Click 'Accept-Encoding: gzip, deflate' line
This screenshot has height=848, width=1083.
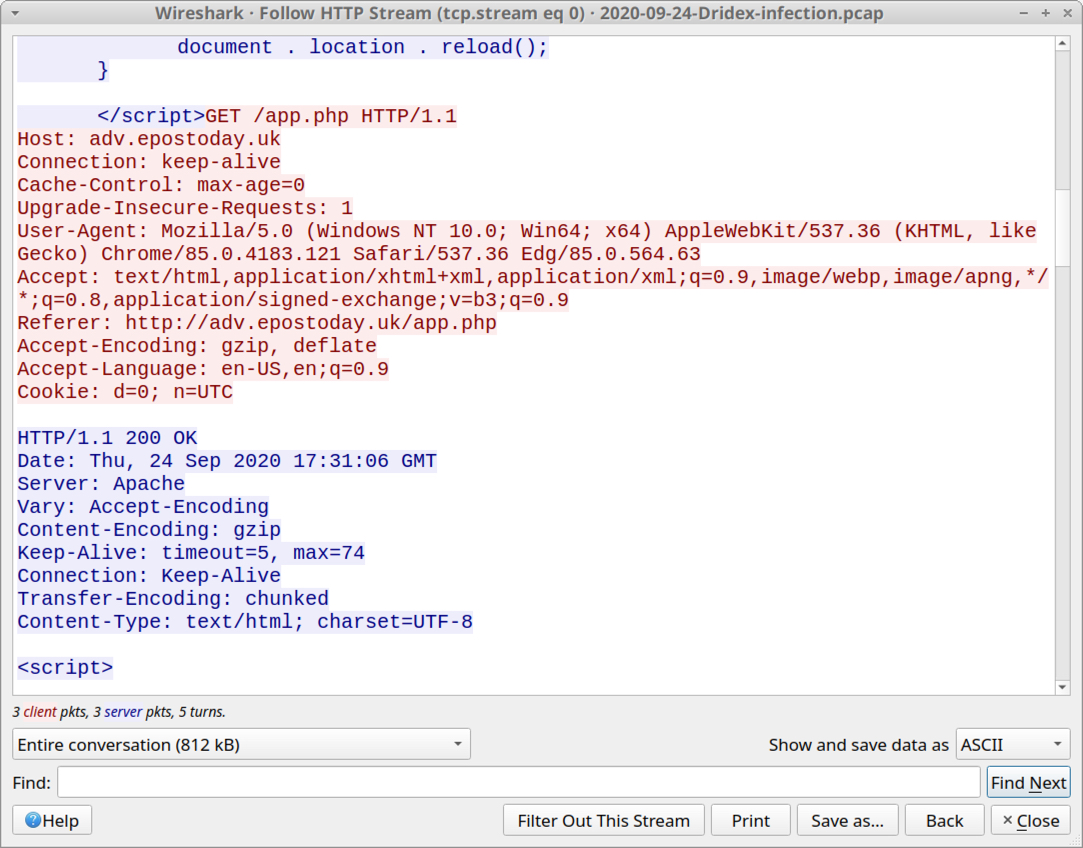197,345
